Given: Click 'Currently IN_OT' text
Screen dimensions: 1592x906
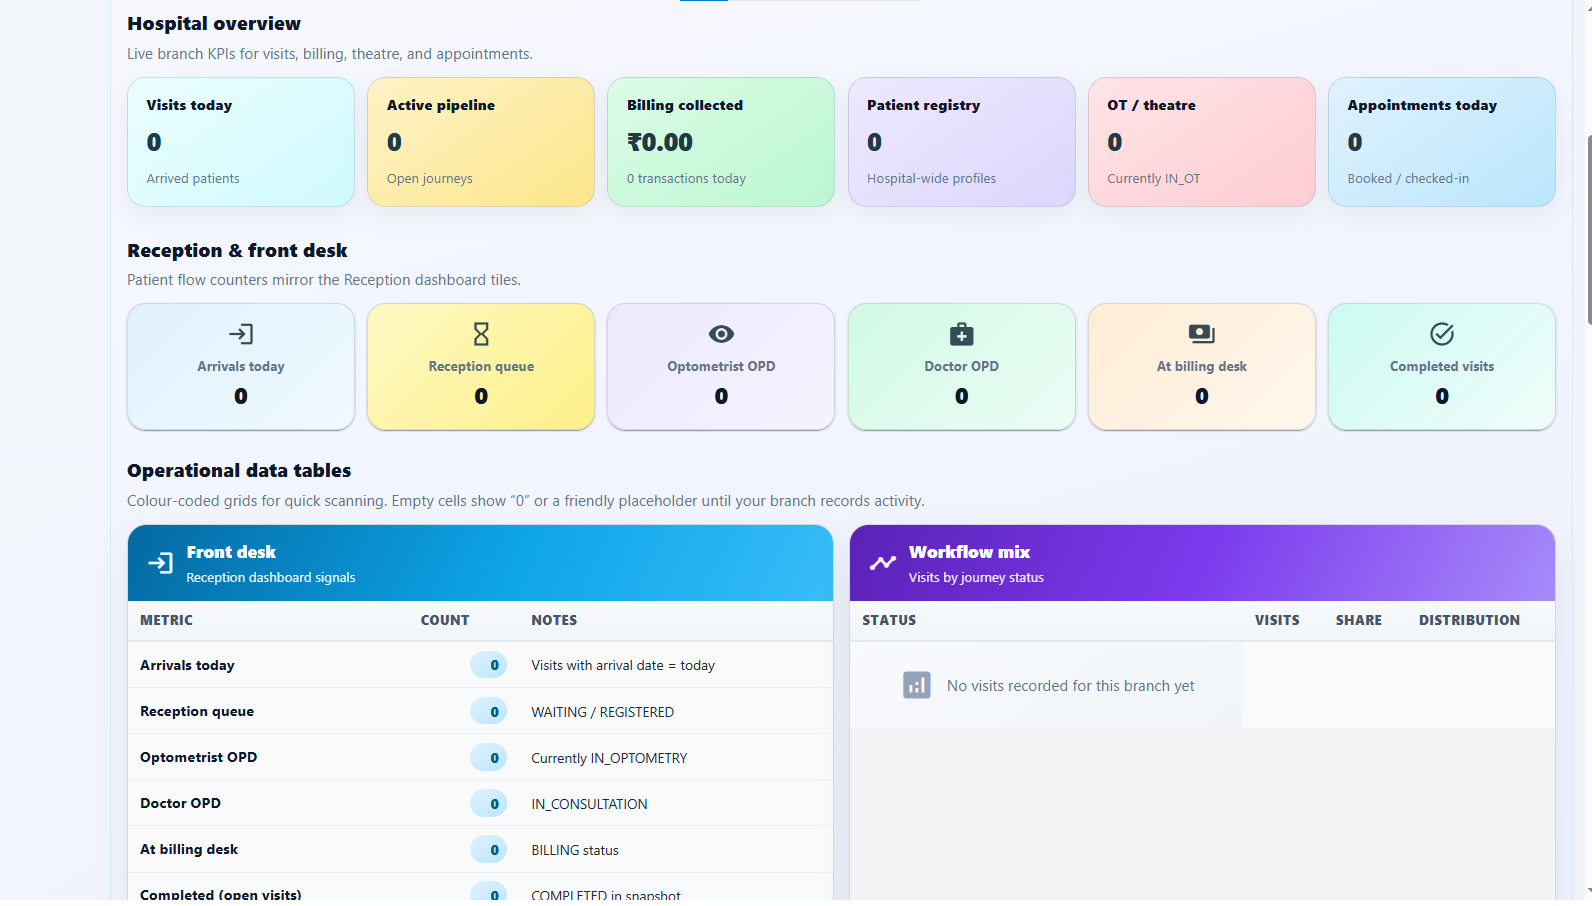Looking at the screenshot, I should pyautogui.click(x=1153, y=179).
